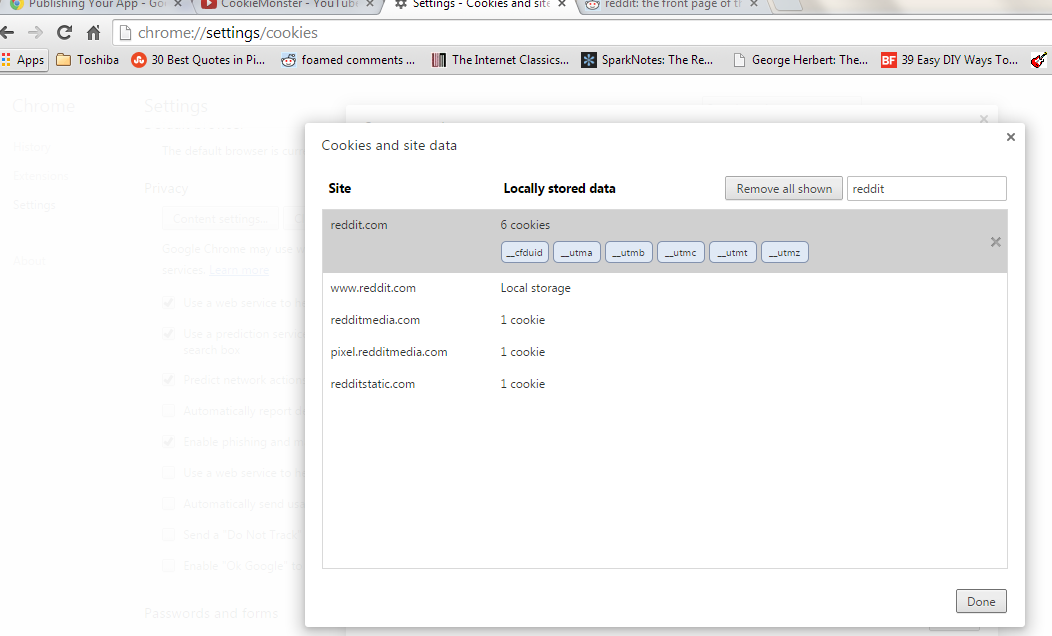1052x636 pixels.
Task: Close the Publishing Your App tab
Action: click(178, 4)
